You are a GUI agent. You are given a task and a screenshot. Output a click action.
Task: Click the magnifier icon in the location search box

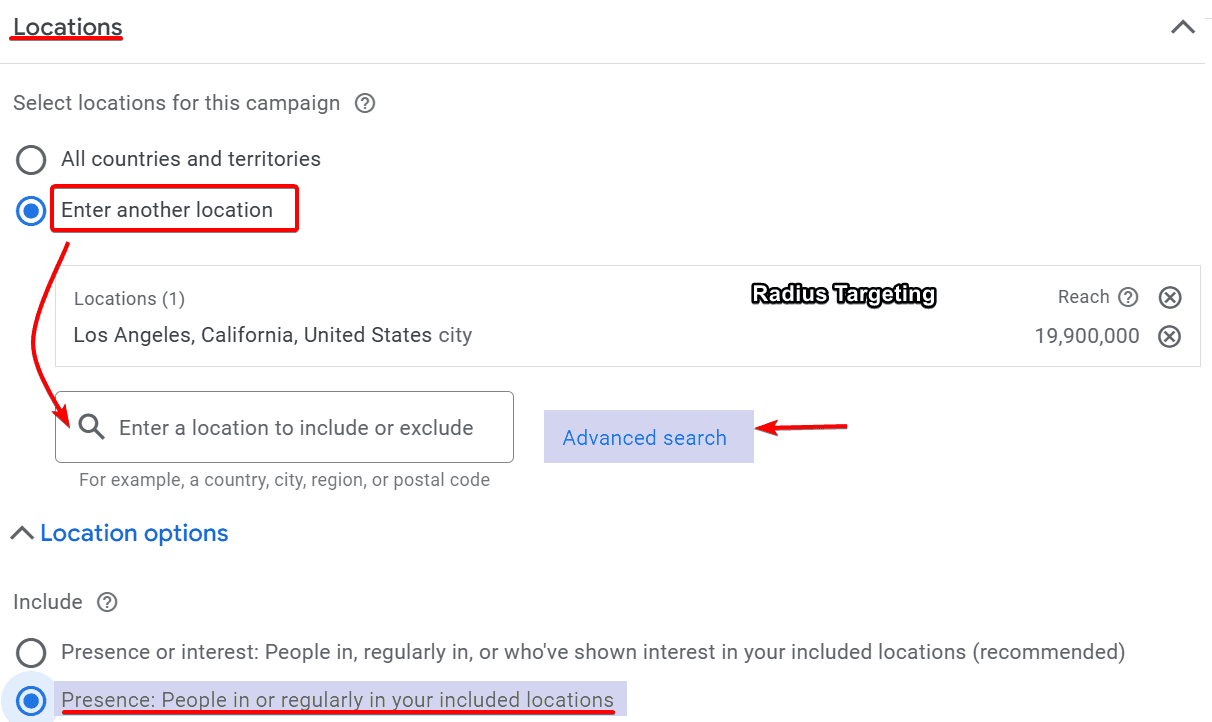tap(90, 427)
